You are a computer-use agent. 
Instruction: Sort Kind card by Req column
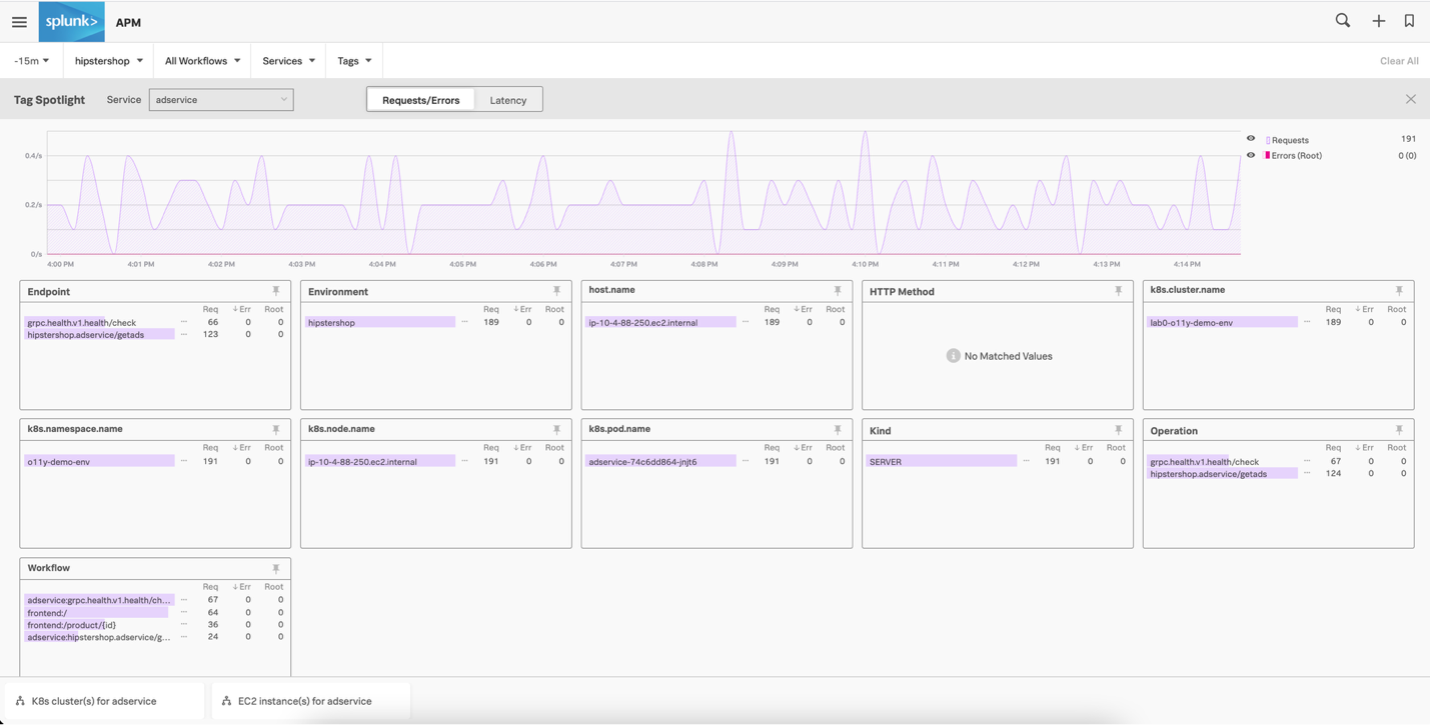pos(1052,448)
